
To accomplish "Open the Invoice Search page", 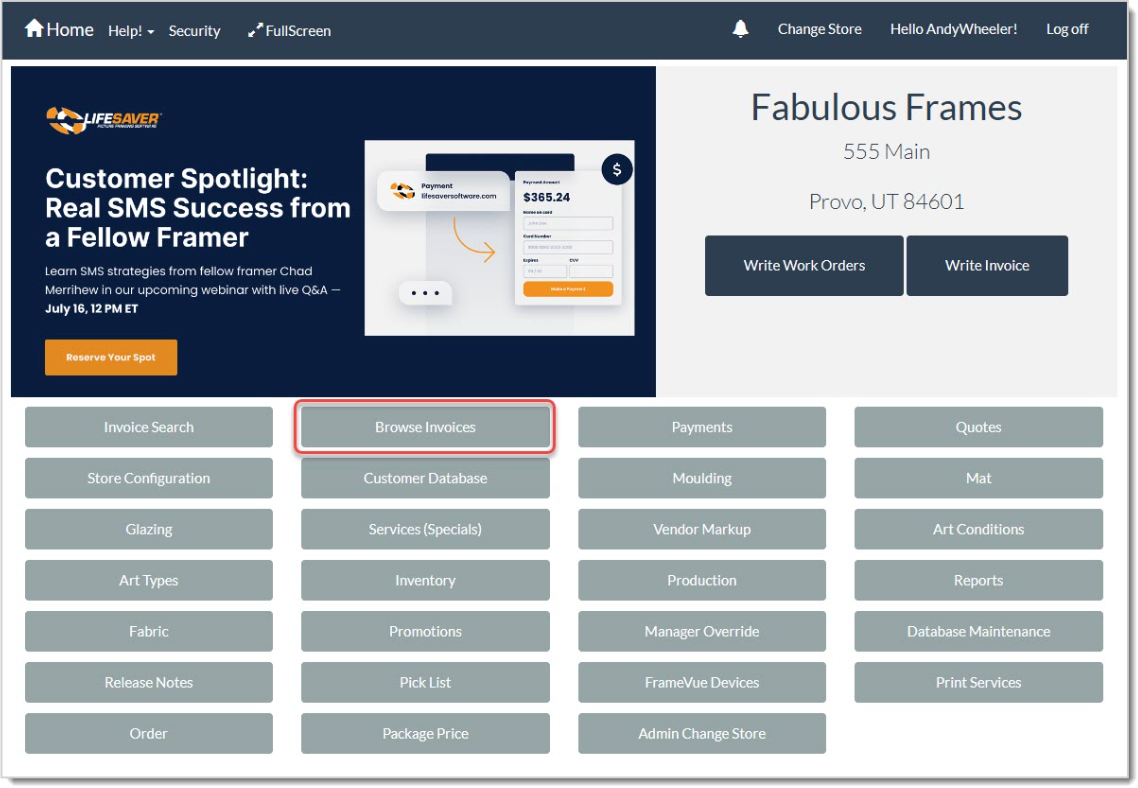I will pyautogui.click(x=149, y=427).
